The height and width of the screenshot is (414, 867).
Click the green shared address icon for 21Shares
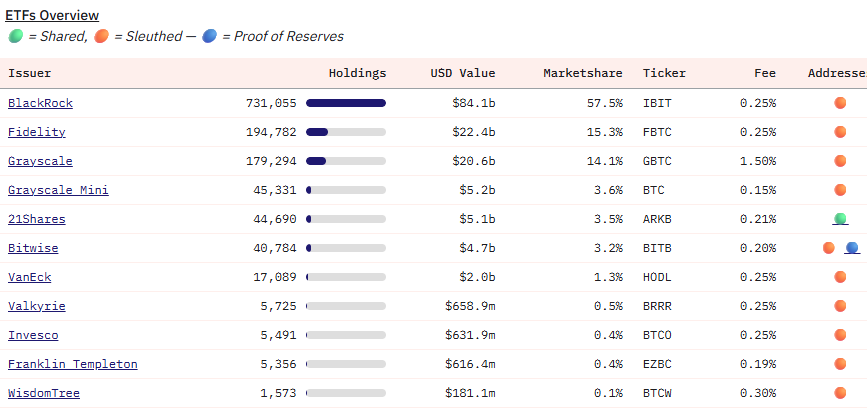pyautogui.click(x=840, y=219)
